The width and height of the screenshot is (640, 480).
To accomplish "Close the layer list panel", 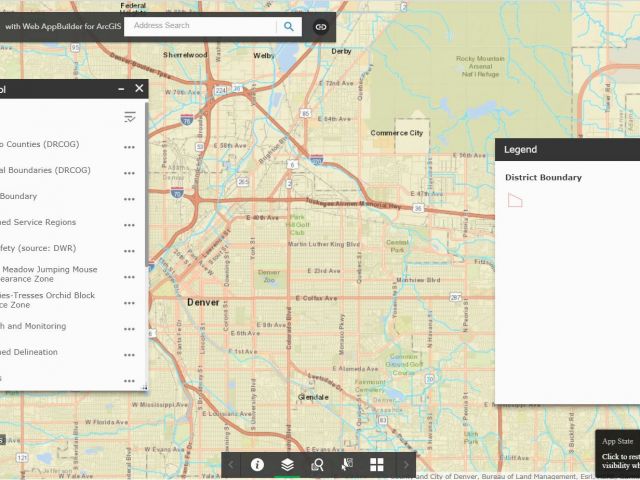I will (x=139, y=89).
